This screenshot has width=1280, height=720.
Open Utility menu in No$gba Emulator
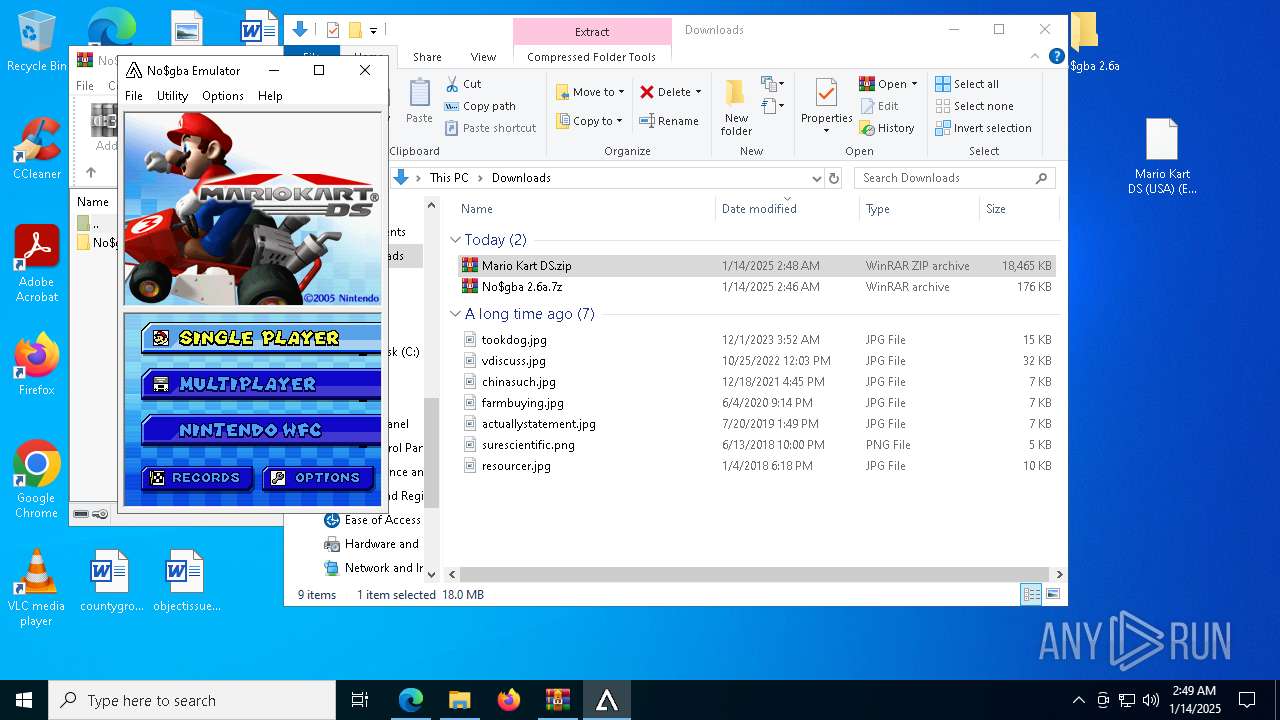(172, 96)
